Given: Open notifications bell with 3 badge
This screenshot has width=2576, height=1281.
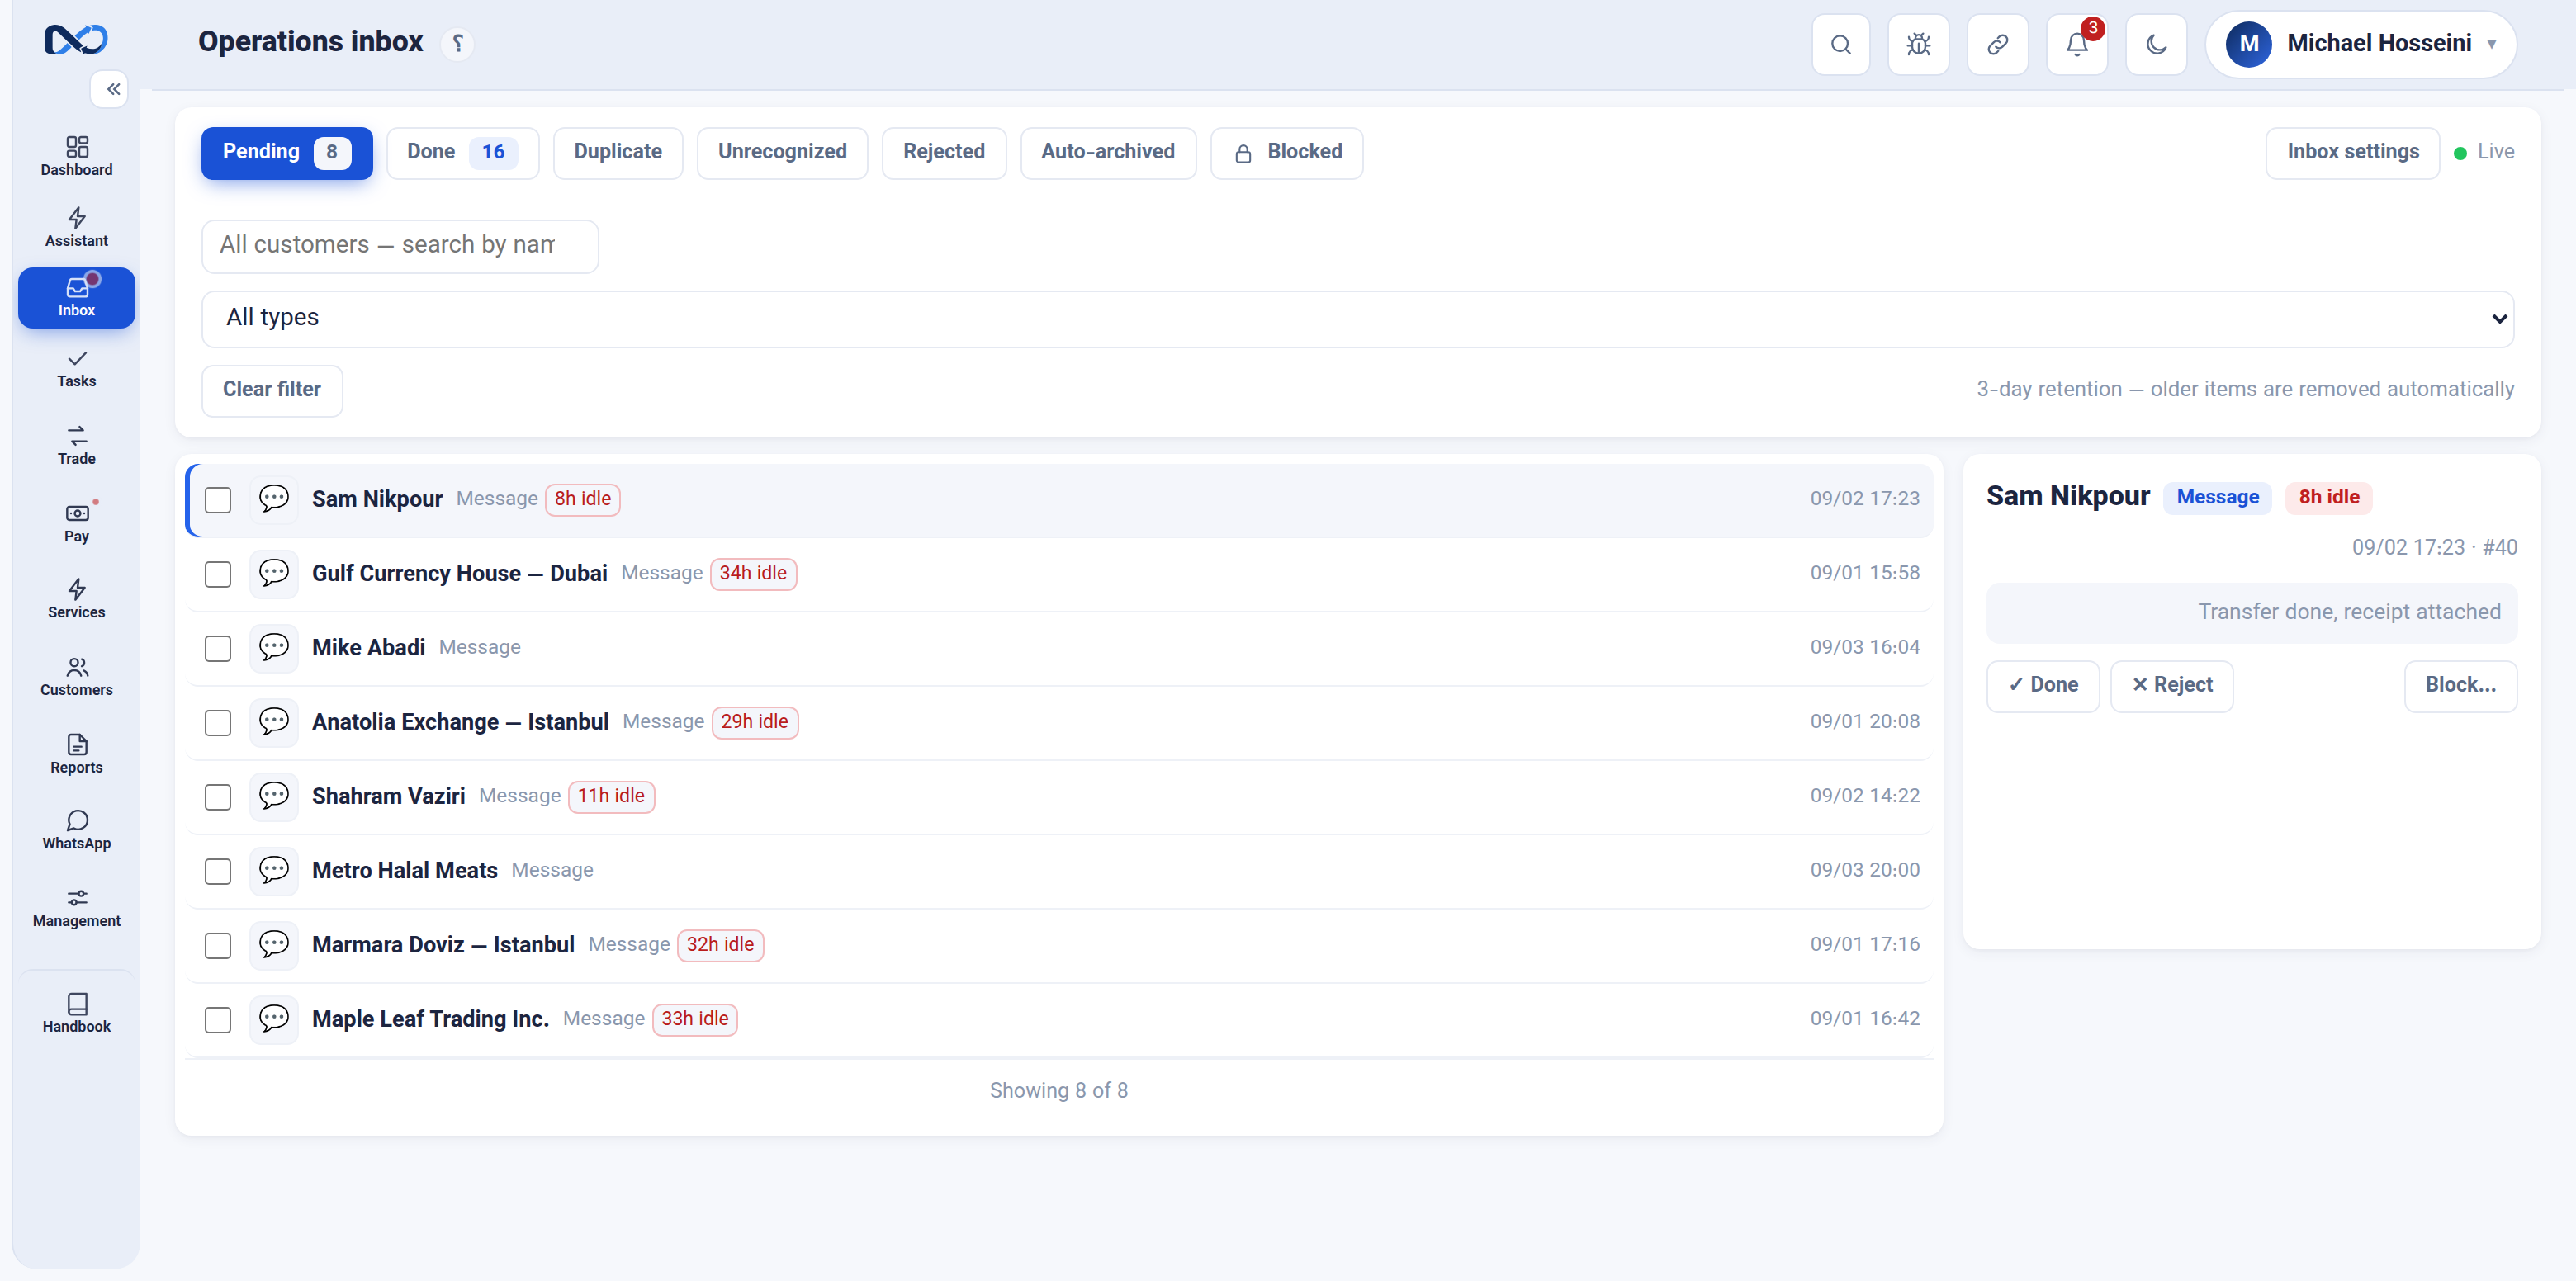Looking at the screenshot, I should (2077, 44).
